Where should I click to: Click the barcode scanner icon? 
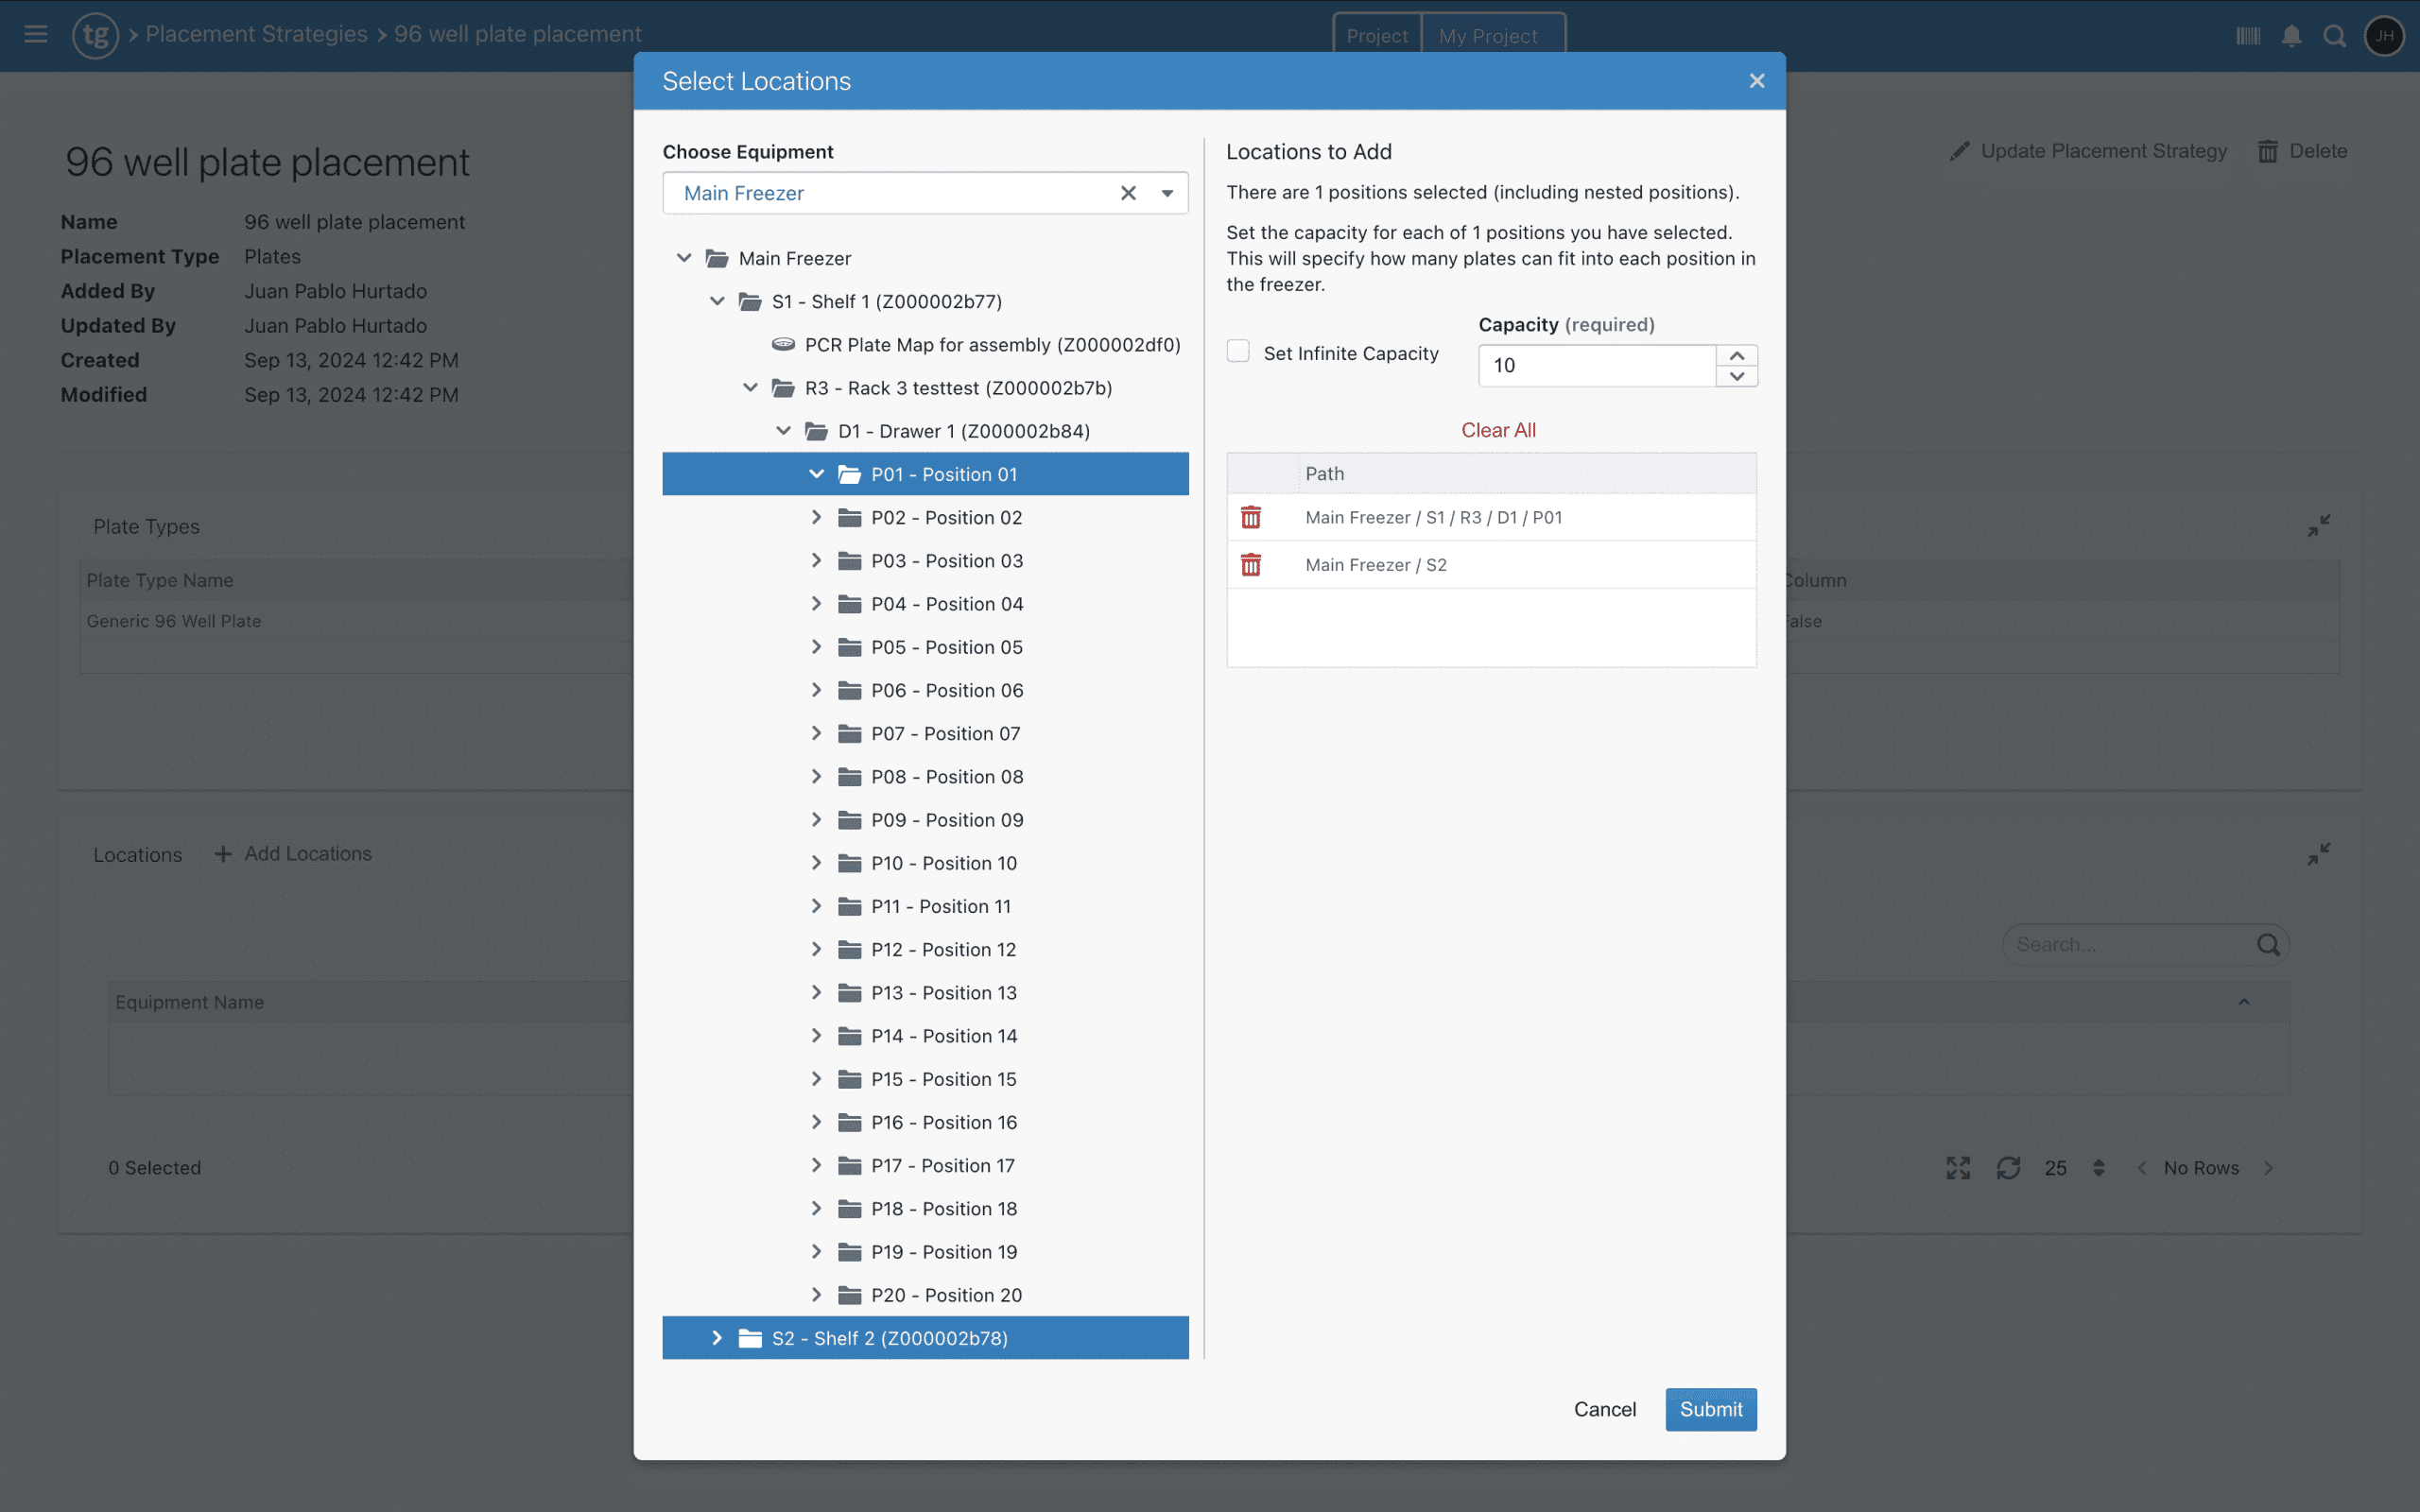(2246, 36)
